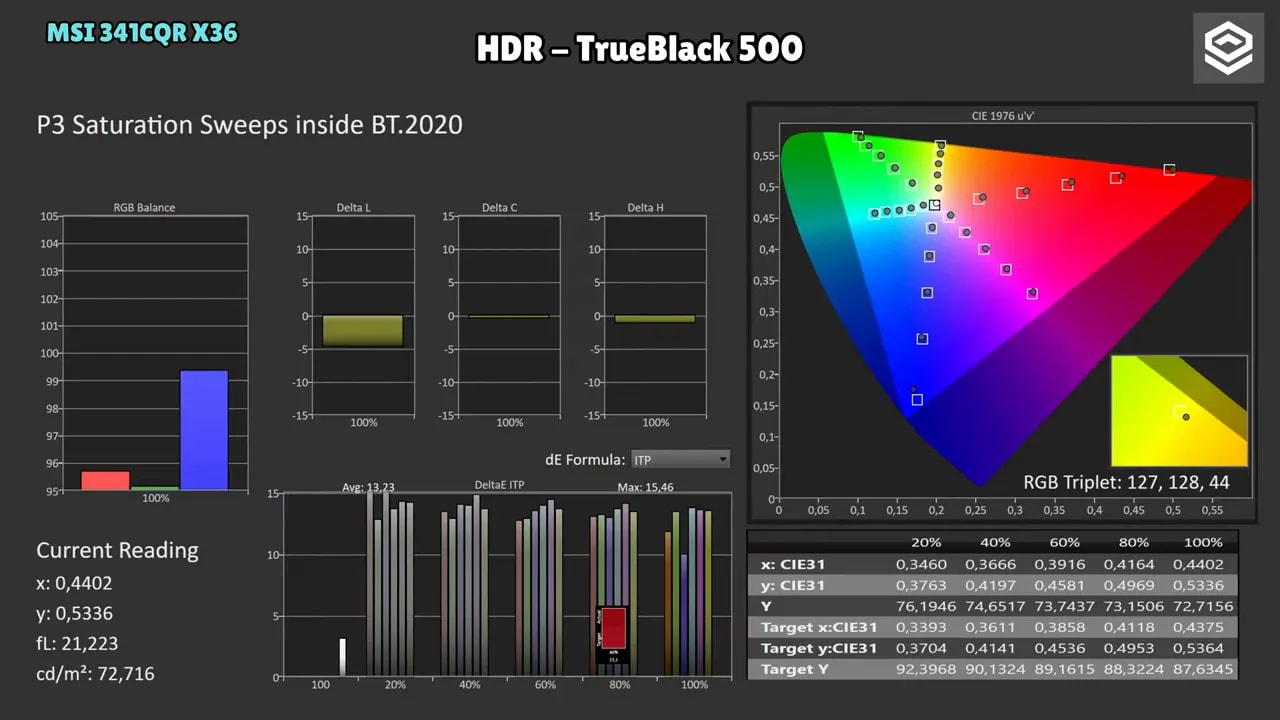Click table cell '0,3704'

point(920,648)
